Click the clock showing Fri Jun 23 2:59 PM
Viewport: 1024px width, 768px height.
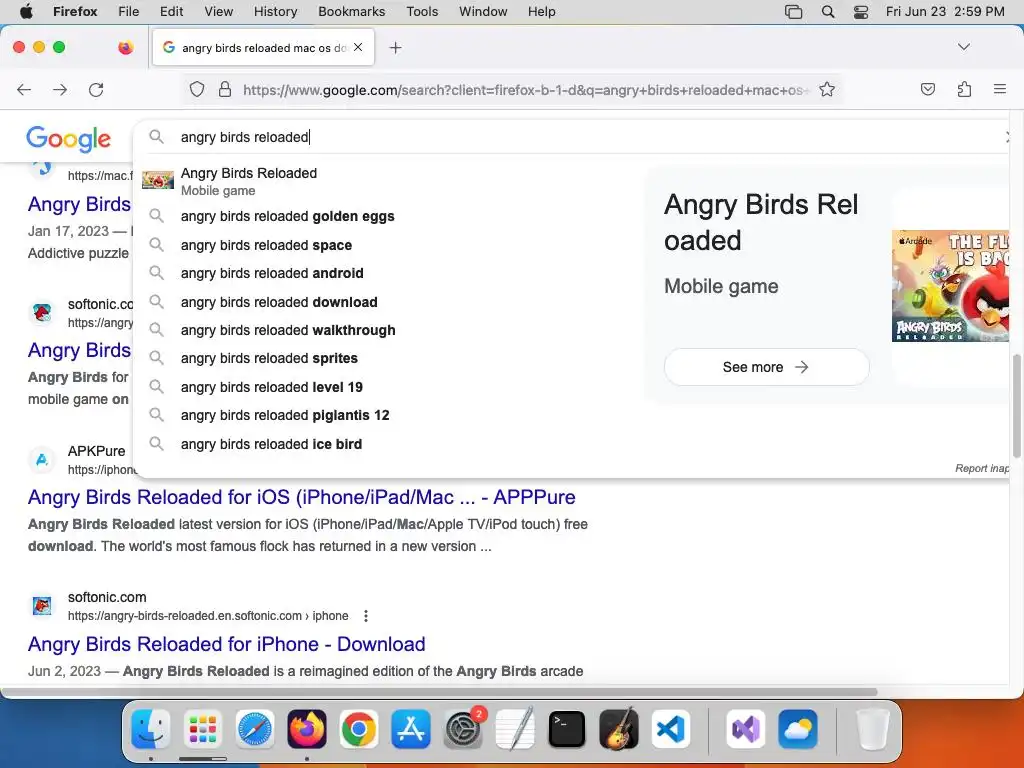click(945, 11)
